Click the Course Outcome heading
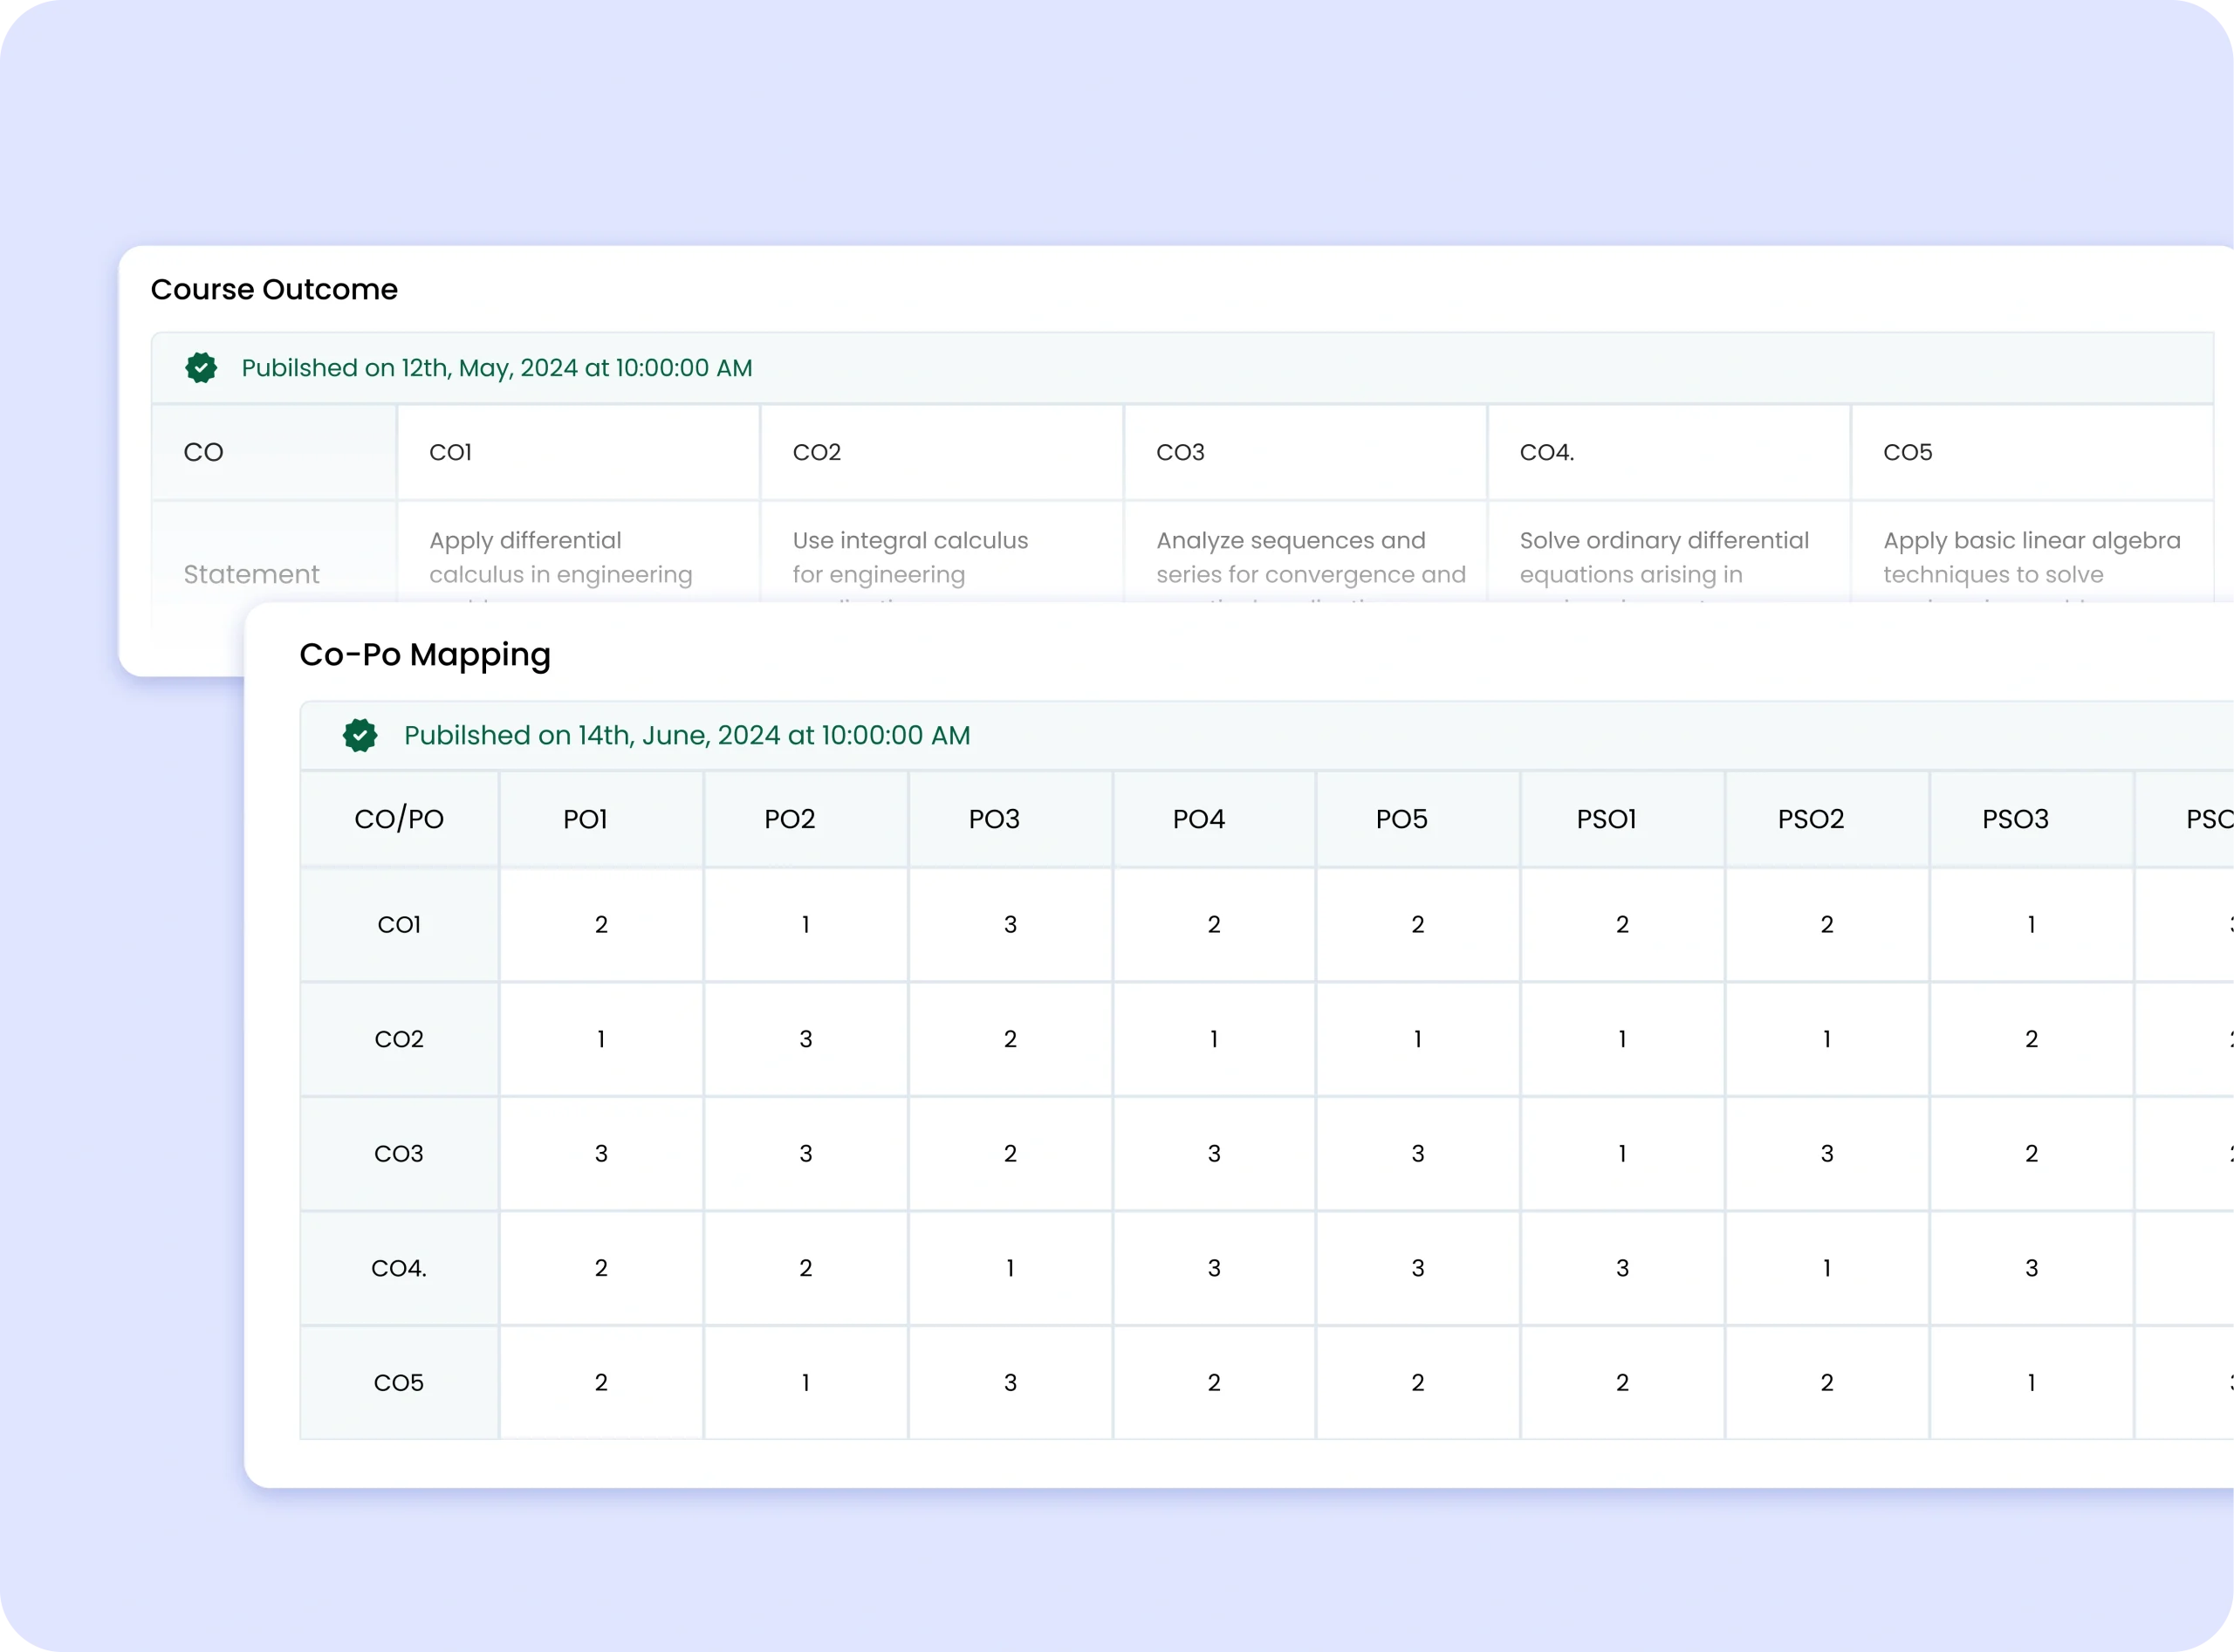The height and width of the screenshot is (1652, 2234). tap(274, 290)
